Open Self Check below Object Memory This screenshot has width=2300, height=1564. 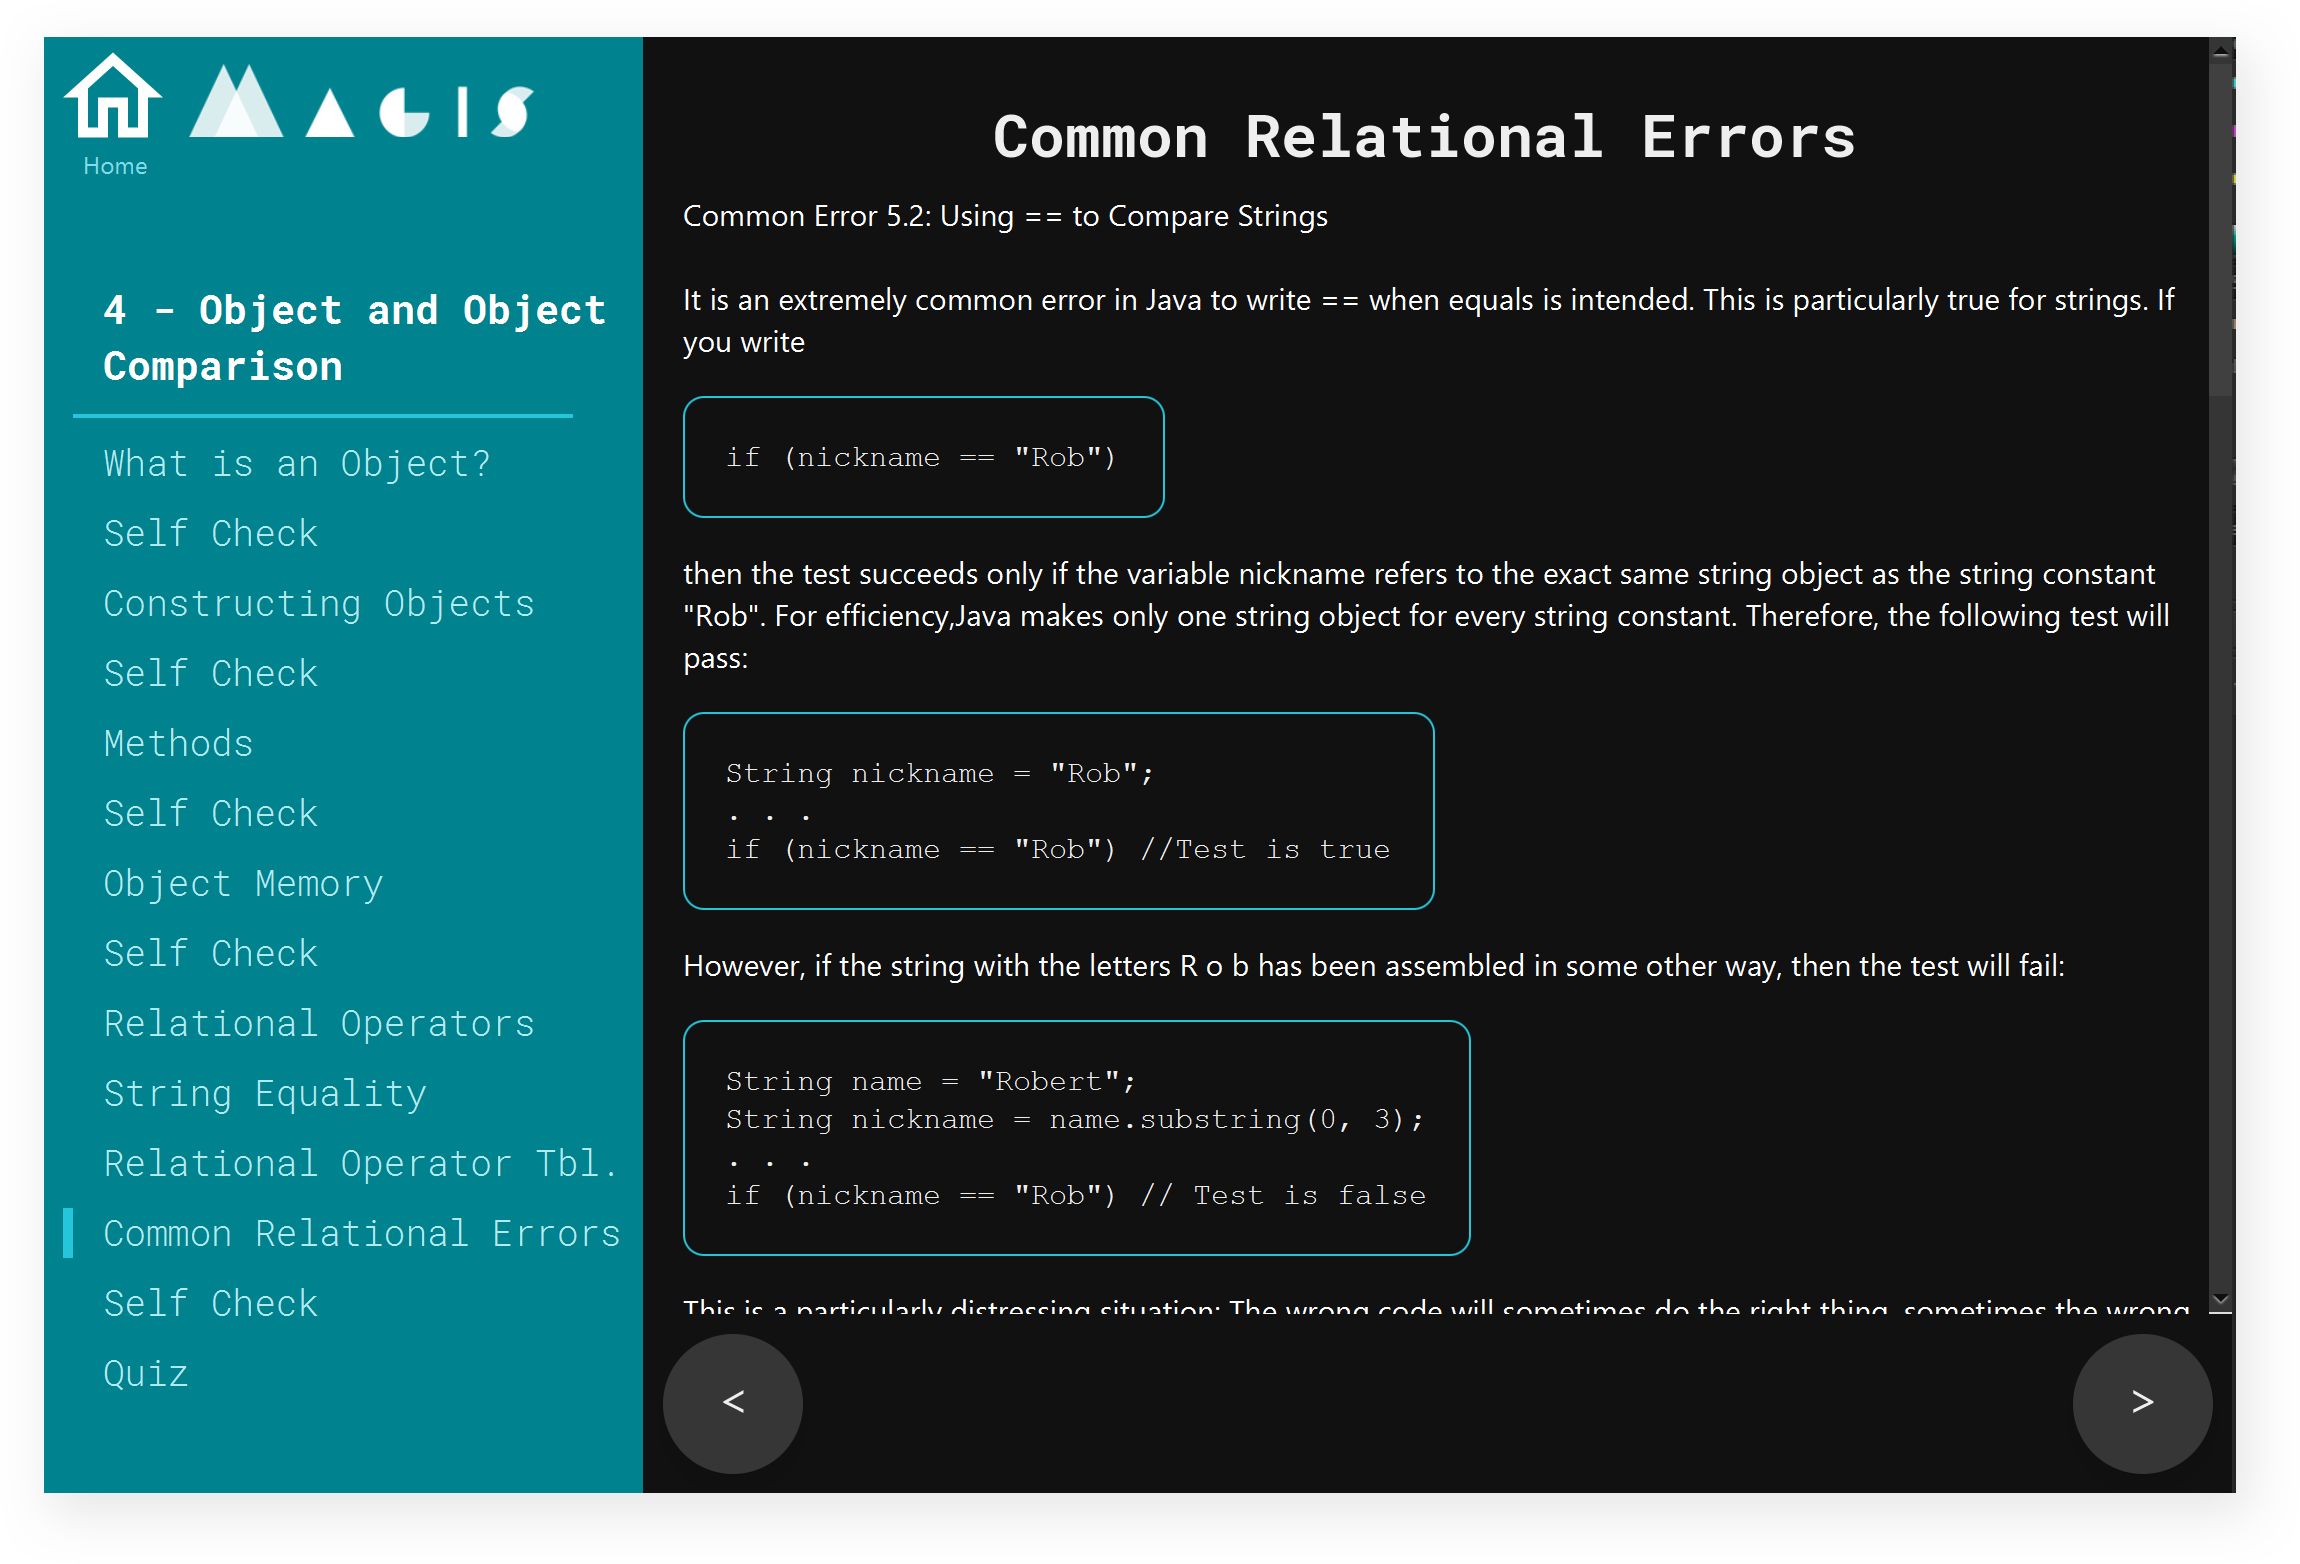click(211, 954)
